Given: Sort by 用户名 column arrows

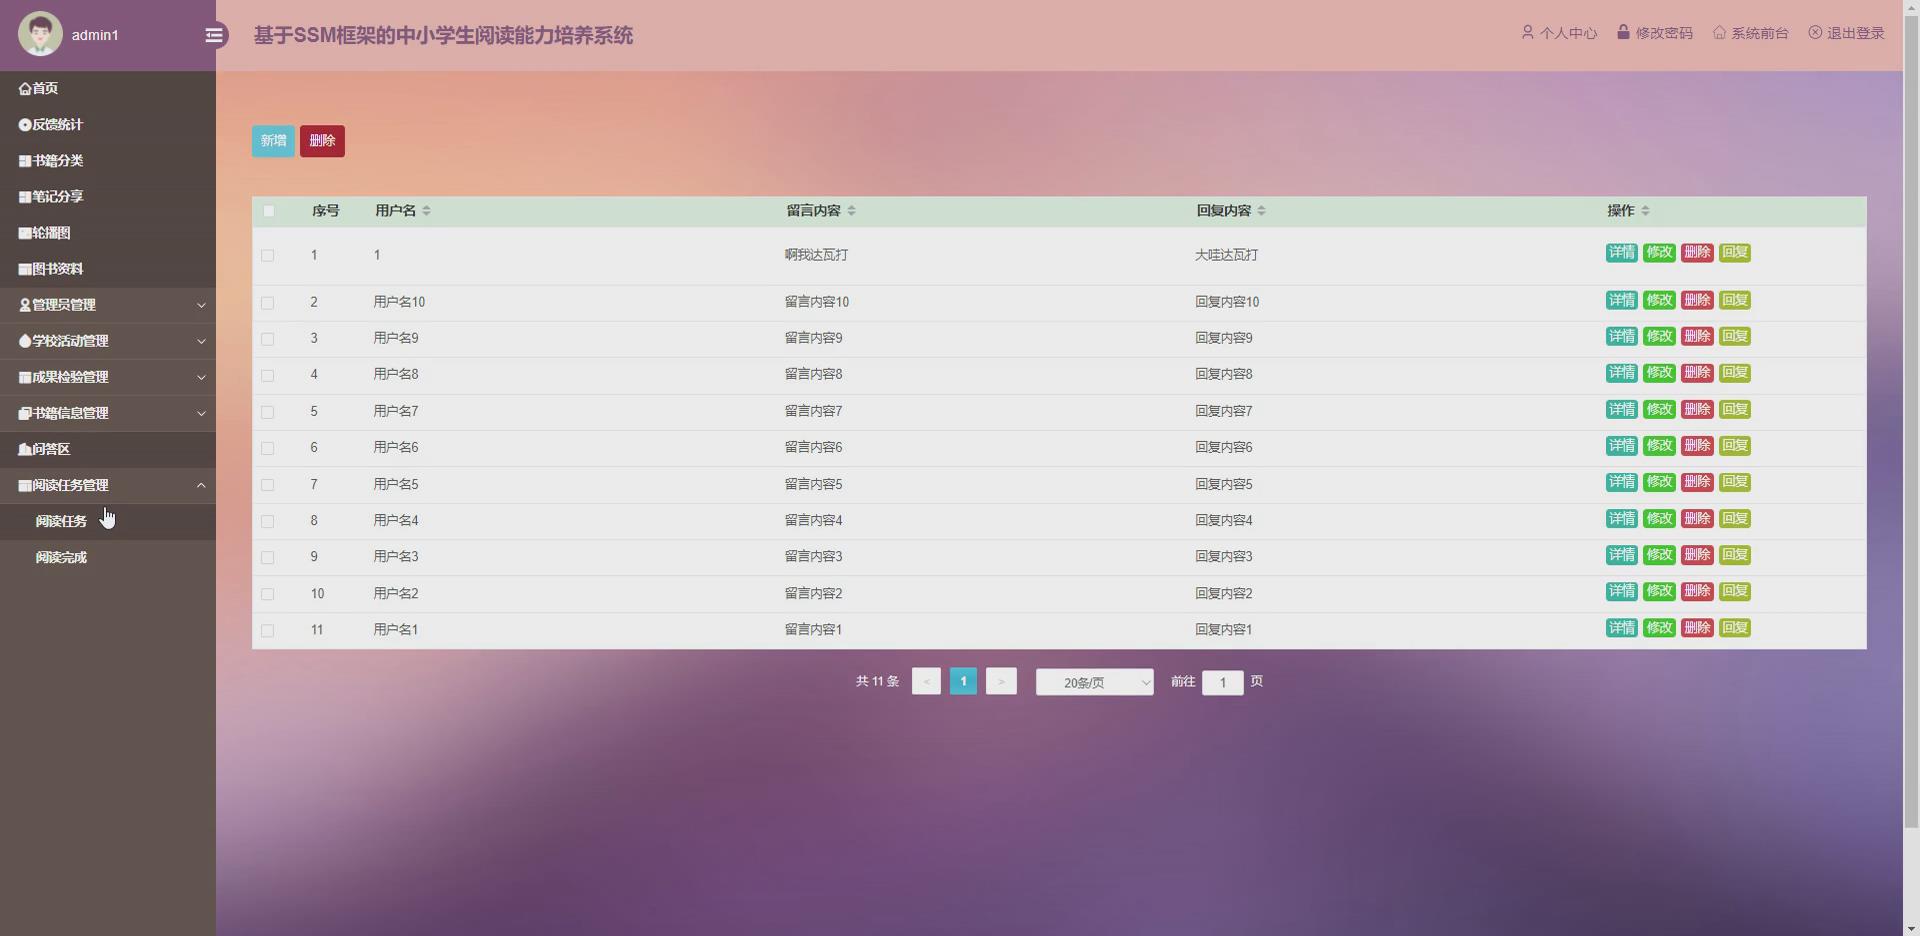Looking at the screenshot, I should pyautogui.click(x=427, y=211).
